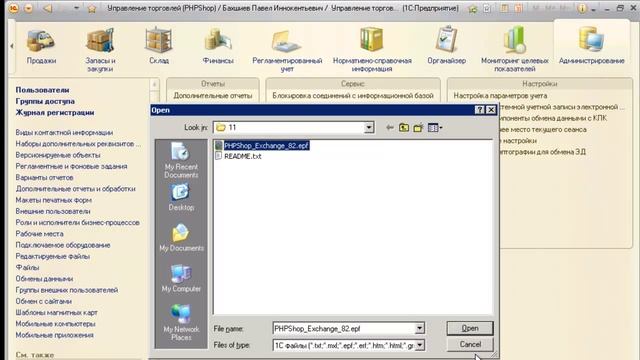Create a new folder in dialog
The height and width of the screenshot is (360, 640).
pos(418,128)
